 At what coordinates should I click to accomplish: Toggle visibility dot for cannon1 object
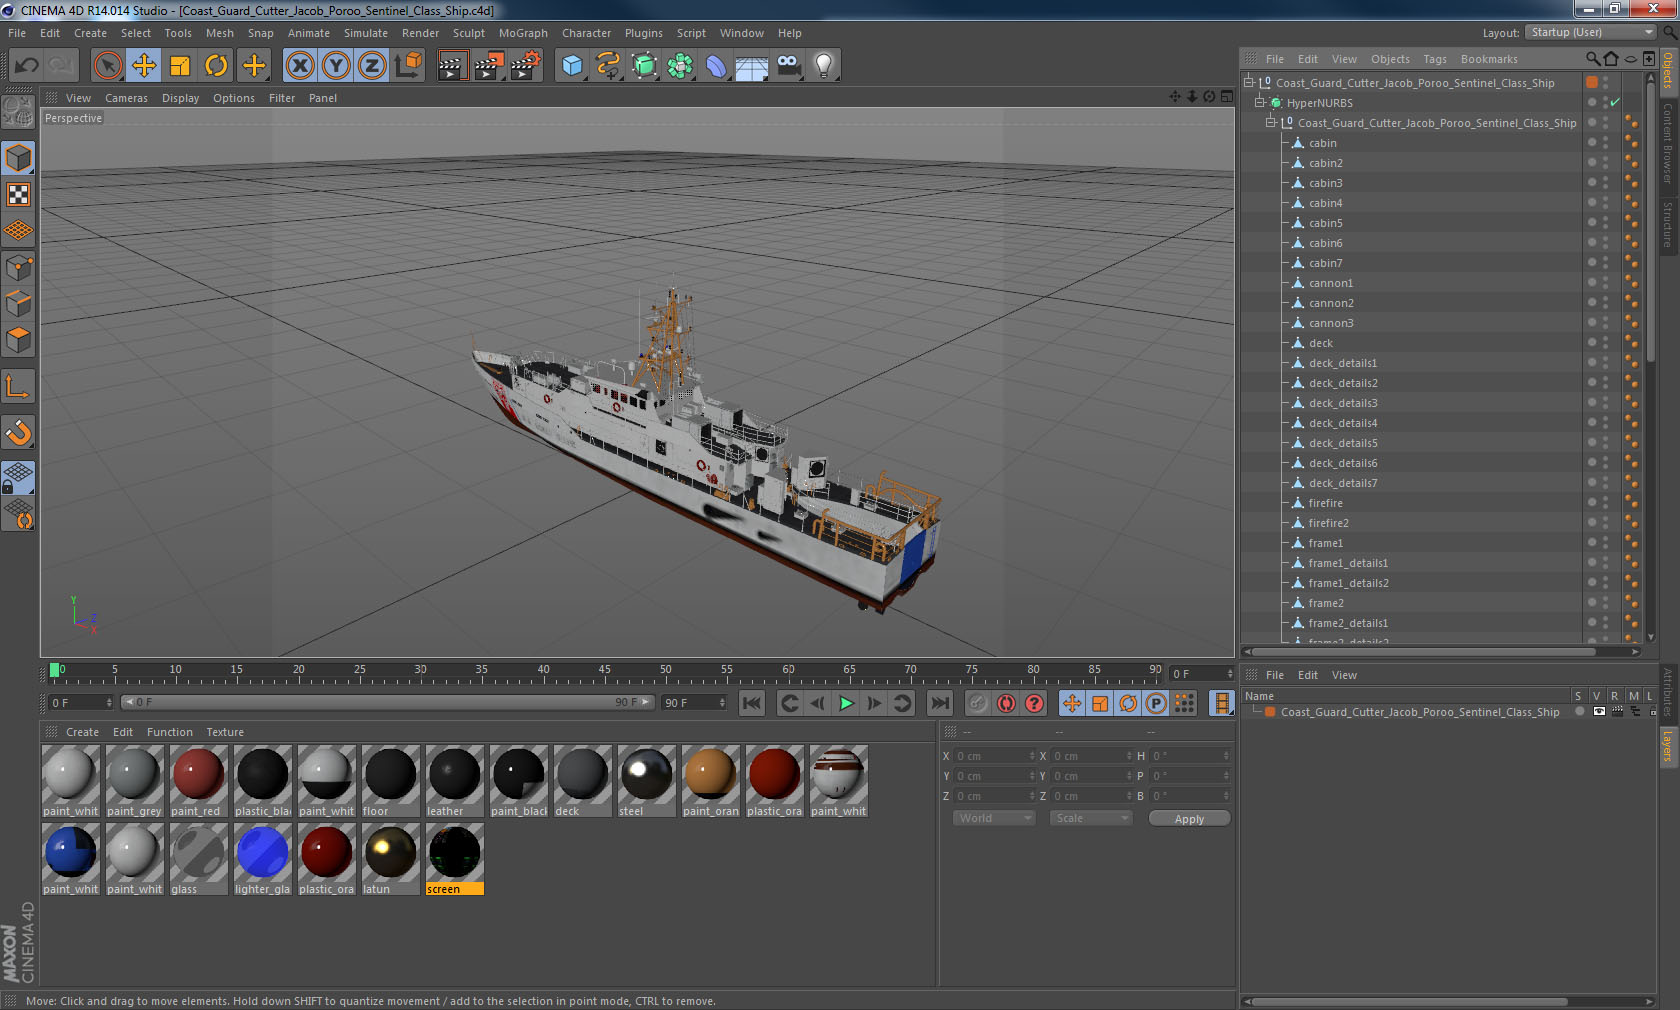tap(1592, 283)
